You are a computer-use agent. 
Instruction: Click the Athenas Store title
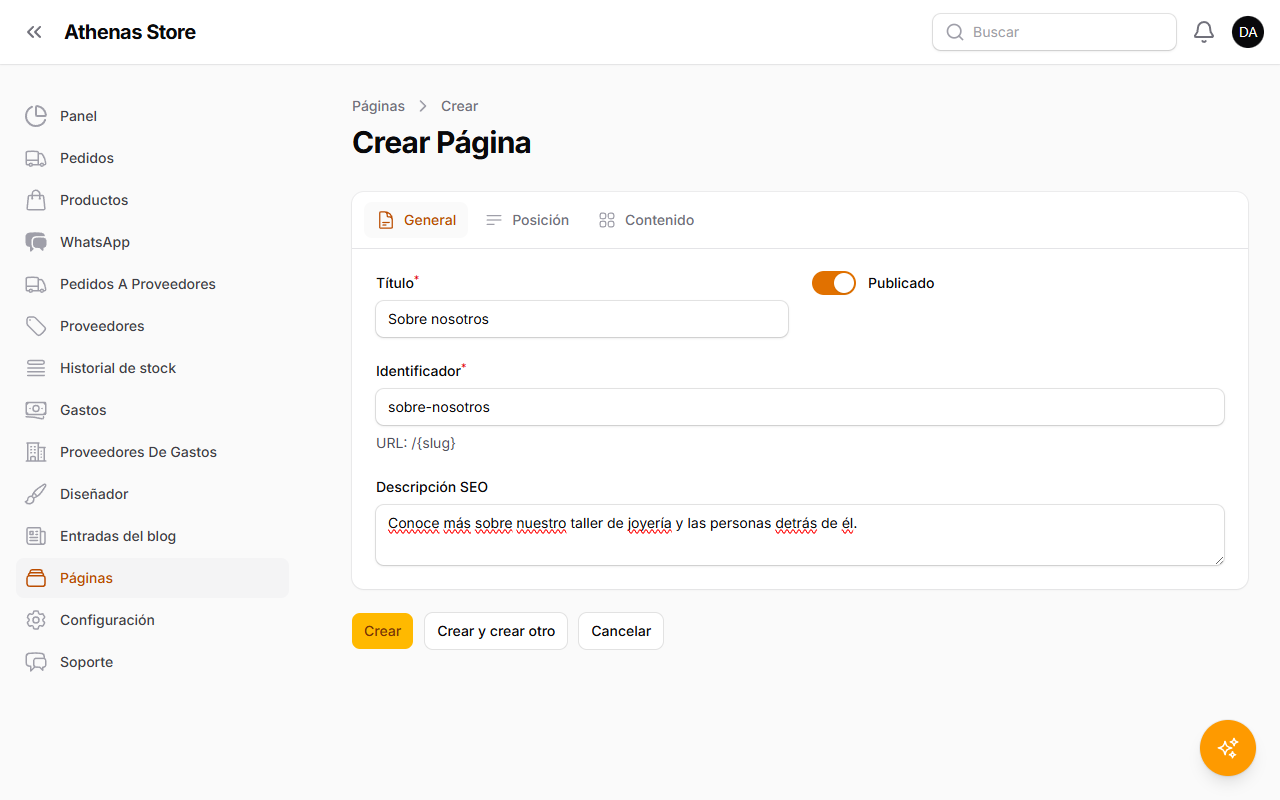click(130, 32)
